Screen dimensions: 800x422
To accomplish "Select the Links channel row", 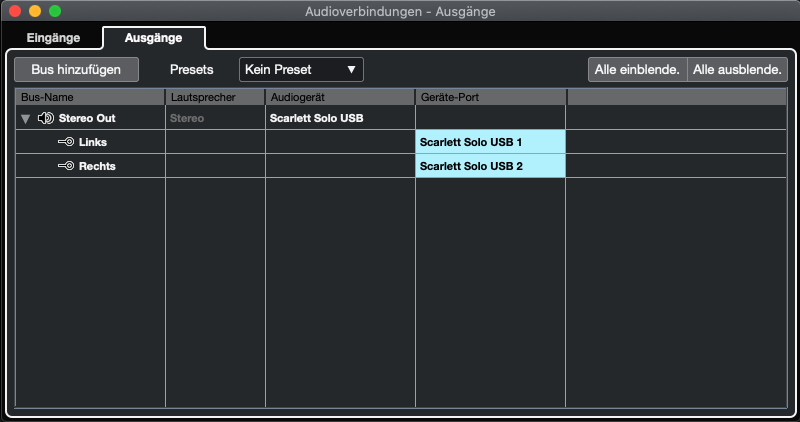I will click(x=401, y=142).
